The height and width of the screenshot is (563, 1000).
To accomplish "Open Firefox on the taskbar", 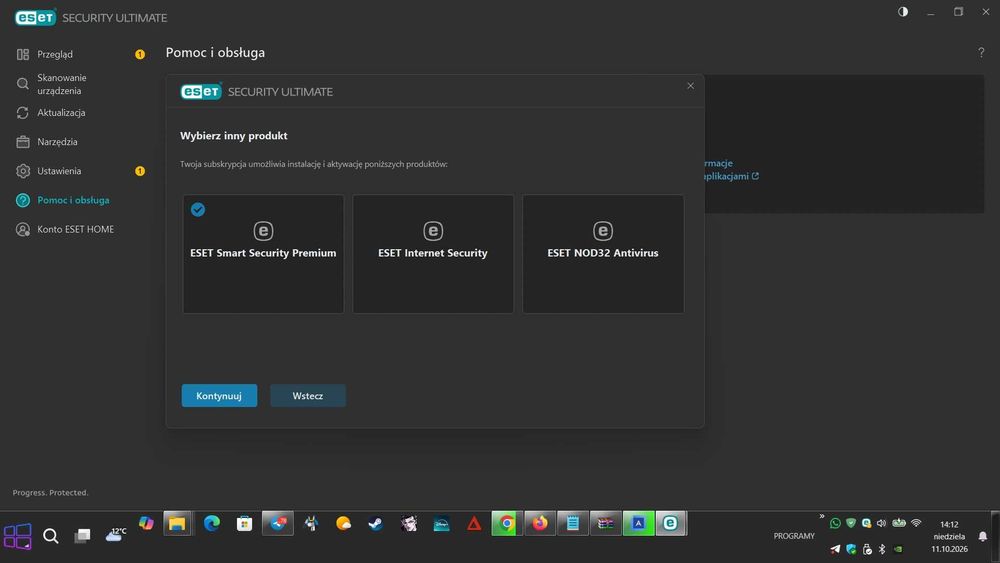I will [540, 523].
